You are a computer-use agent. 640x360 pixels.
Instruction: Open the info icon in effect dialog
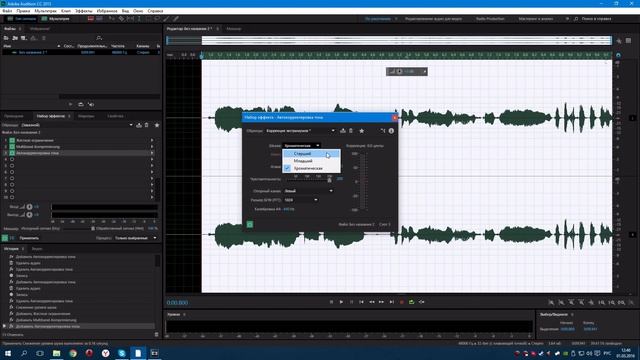pos(391,131)
